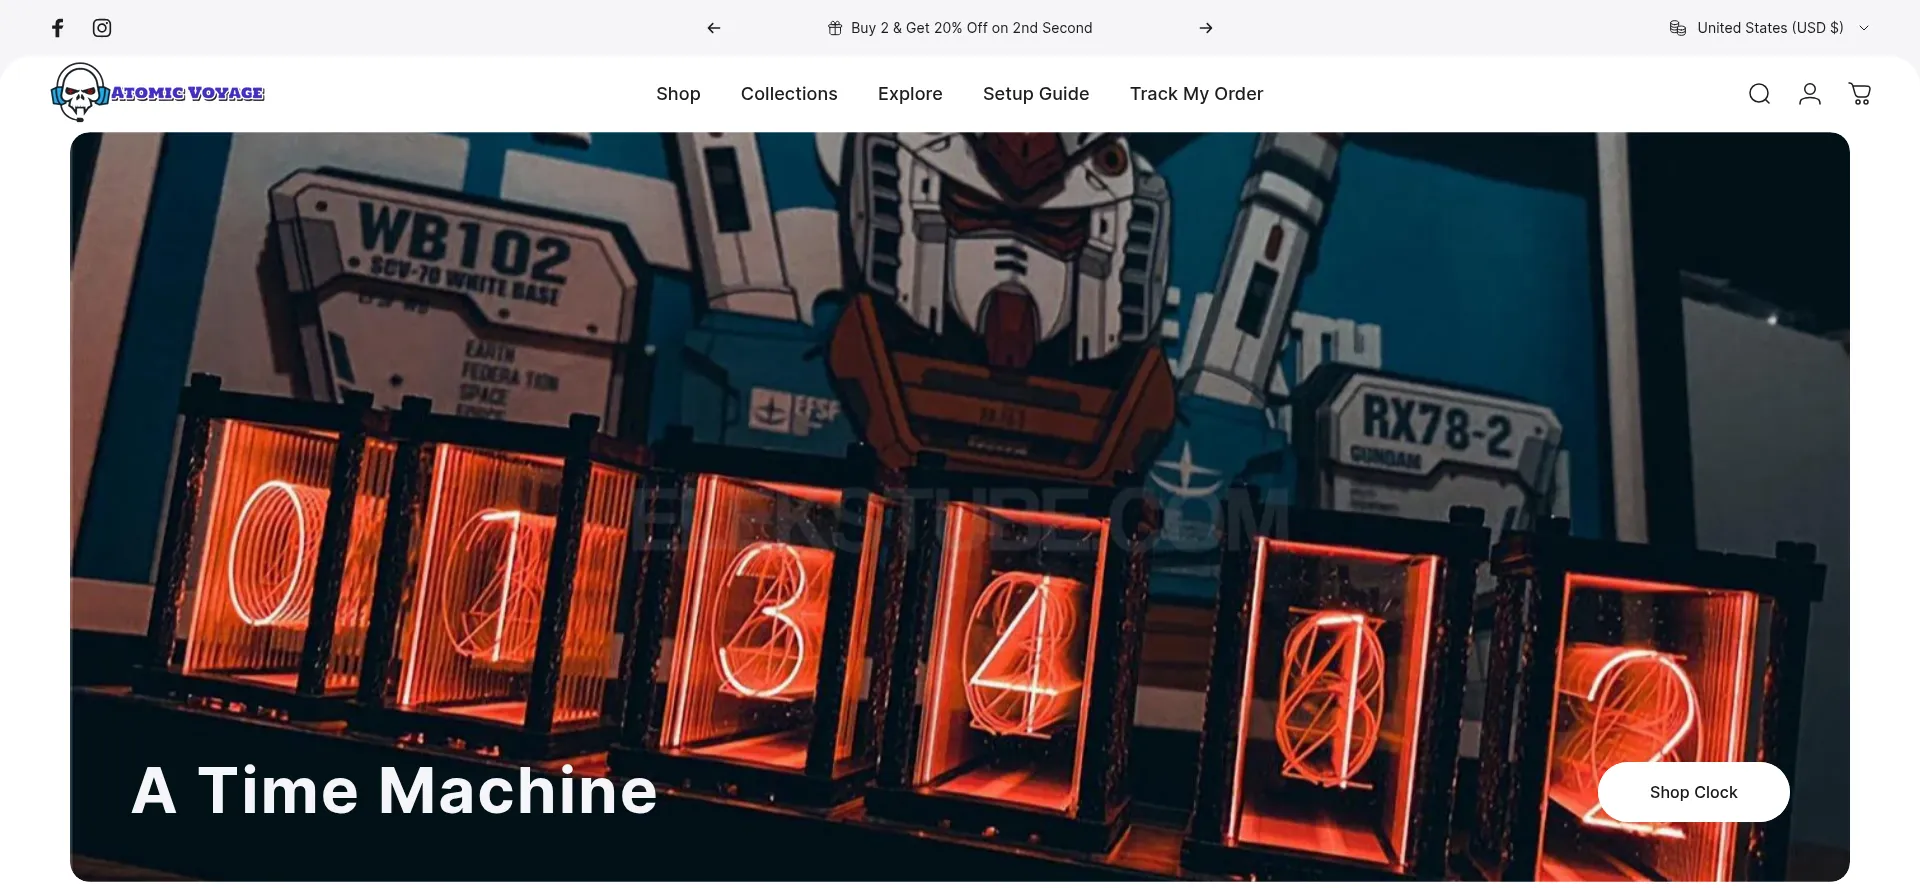This screenshot has height=888, width=1920.
Task: Open the Track My Order page
Action: coord(1196,94)
